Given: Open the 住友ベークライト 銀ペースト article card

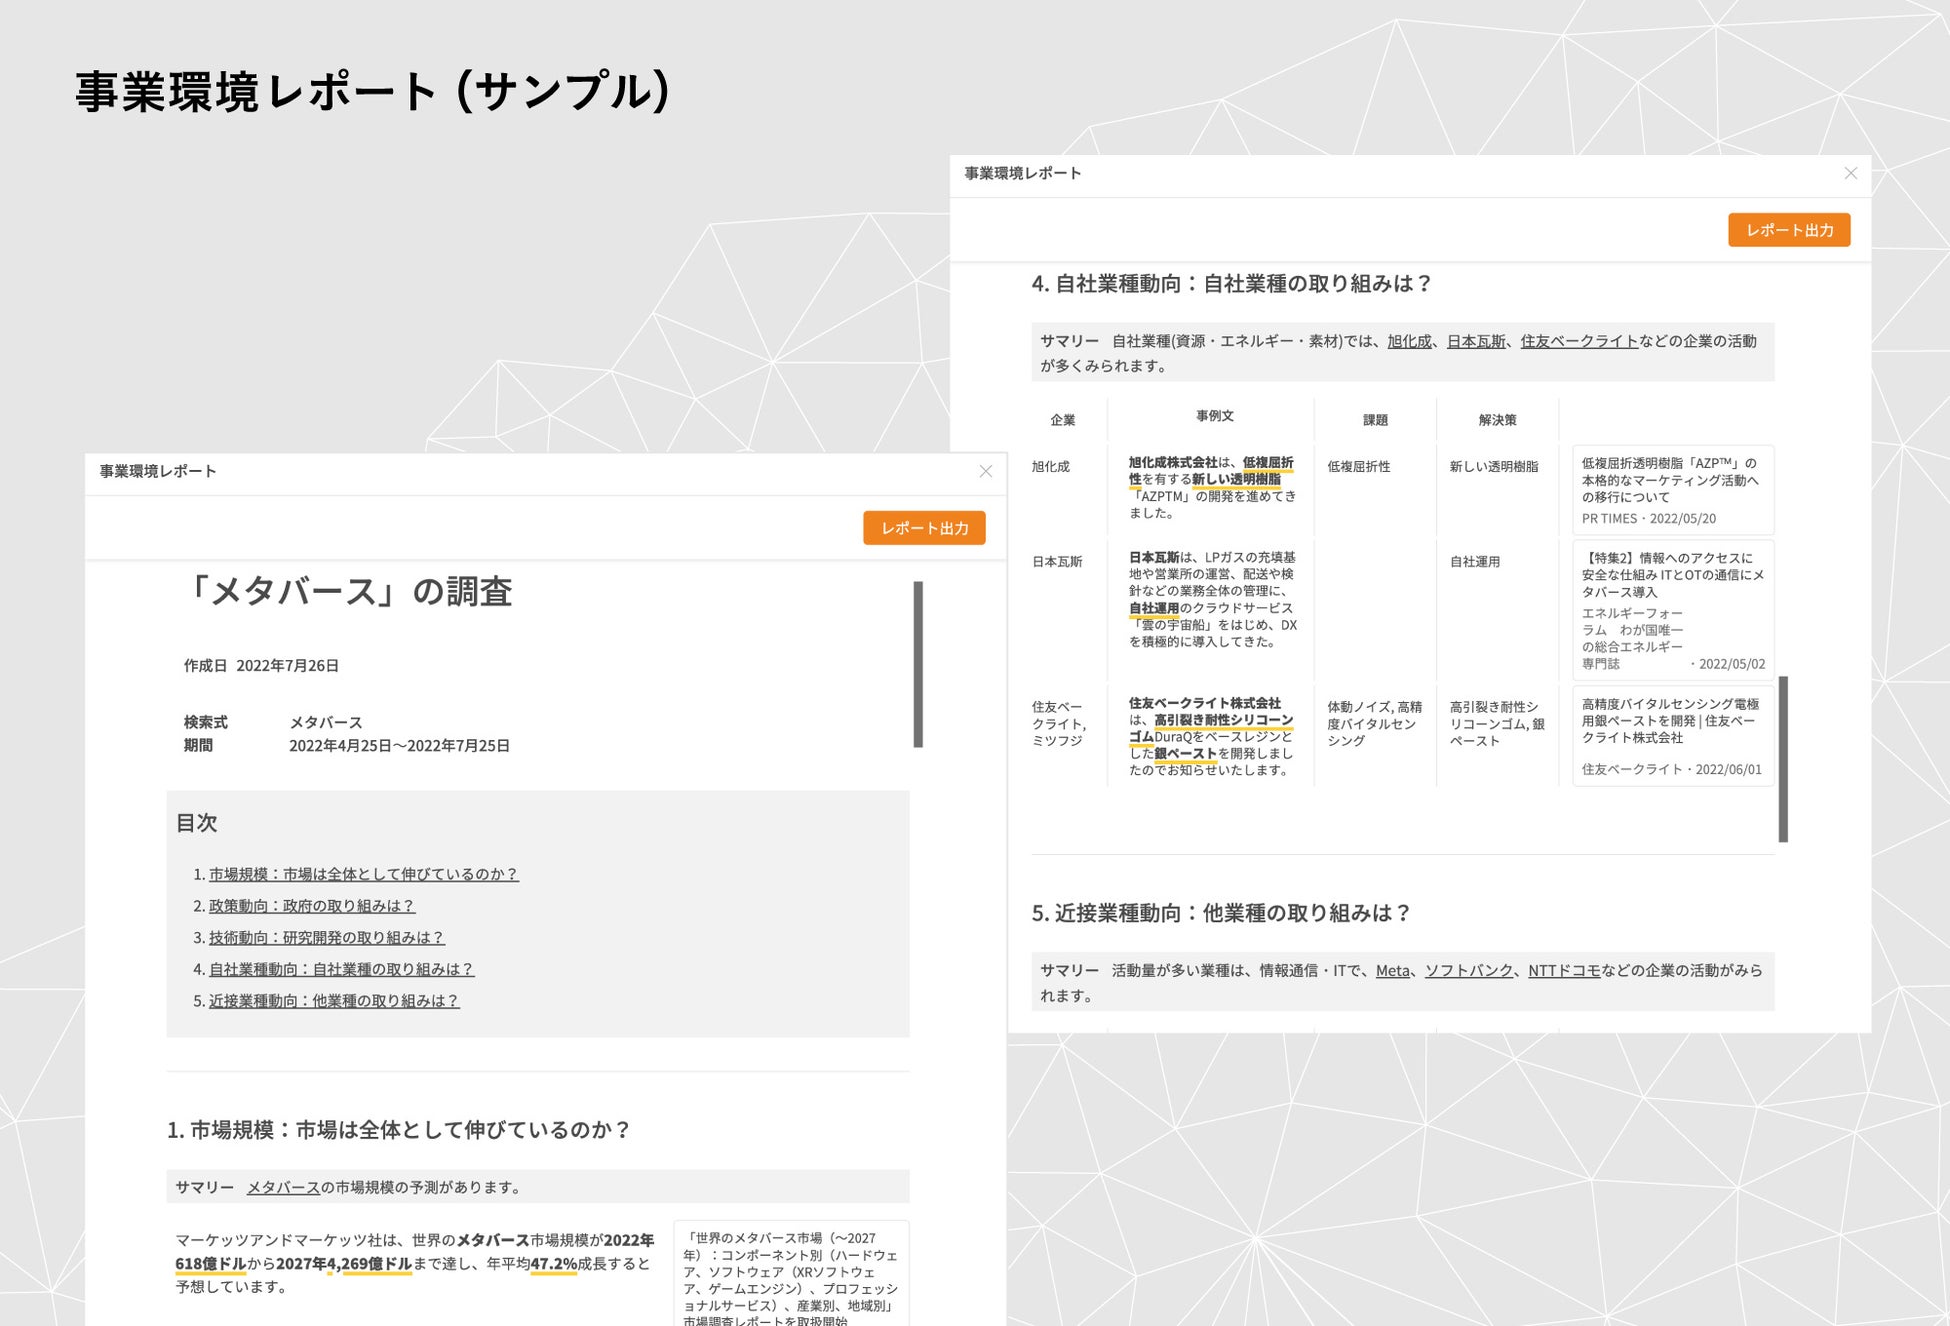Looking at the screenshot, I should click(1672, 735).
